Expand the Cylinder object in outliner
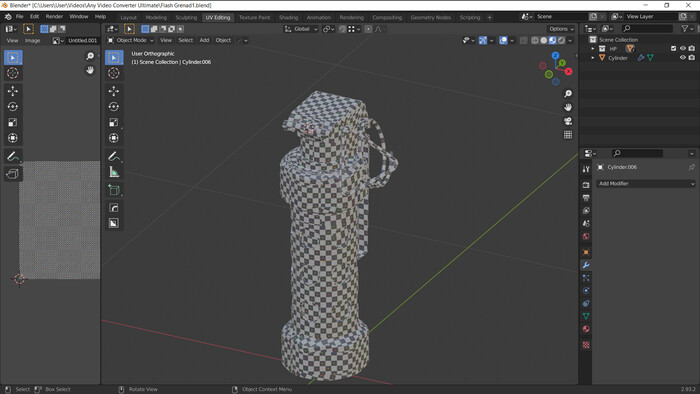 pos(593,58)
